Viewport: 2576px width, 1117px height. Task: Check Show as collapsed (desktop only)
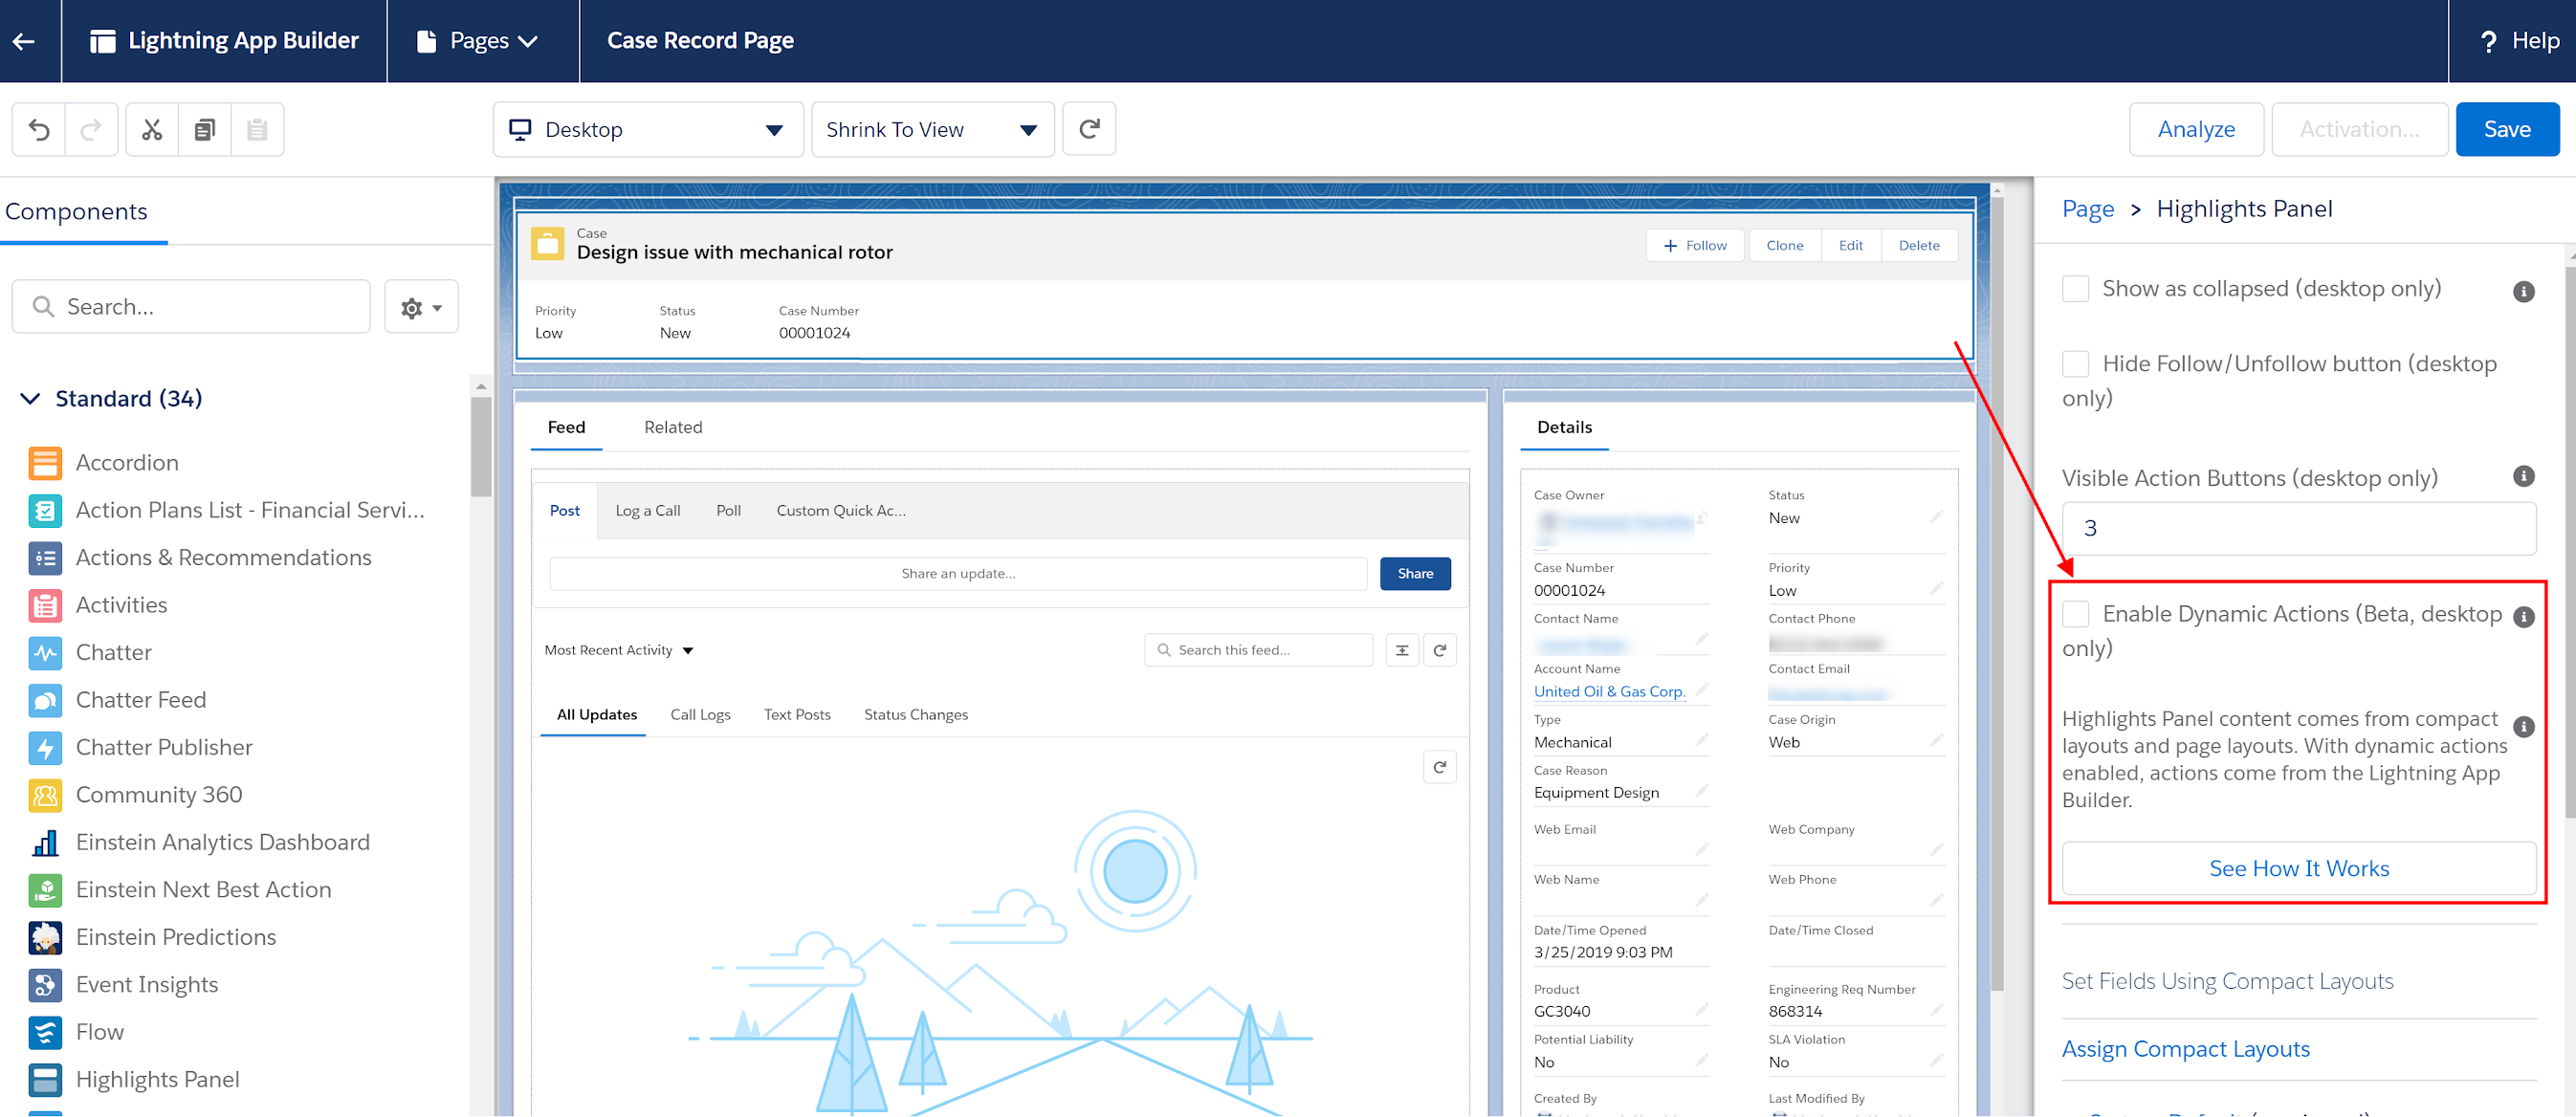[2076, 288]
